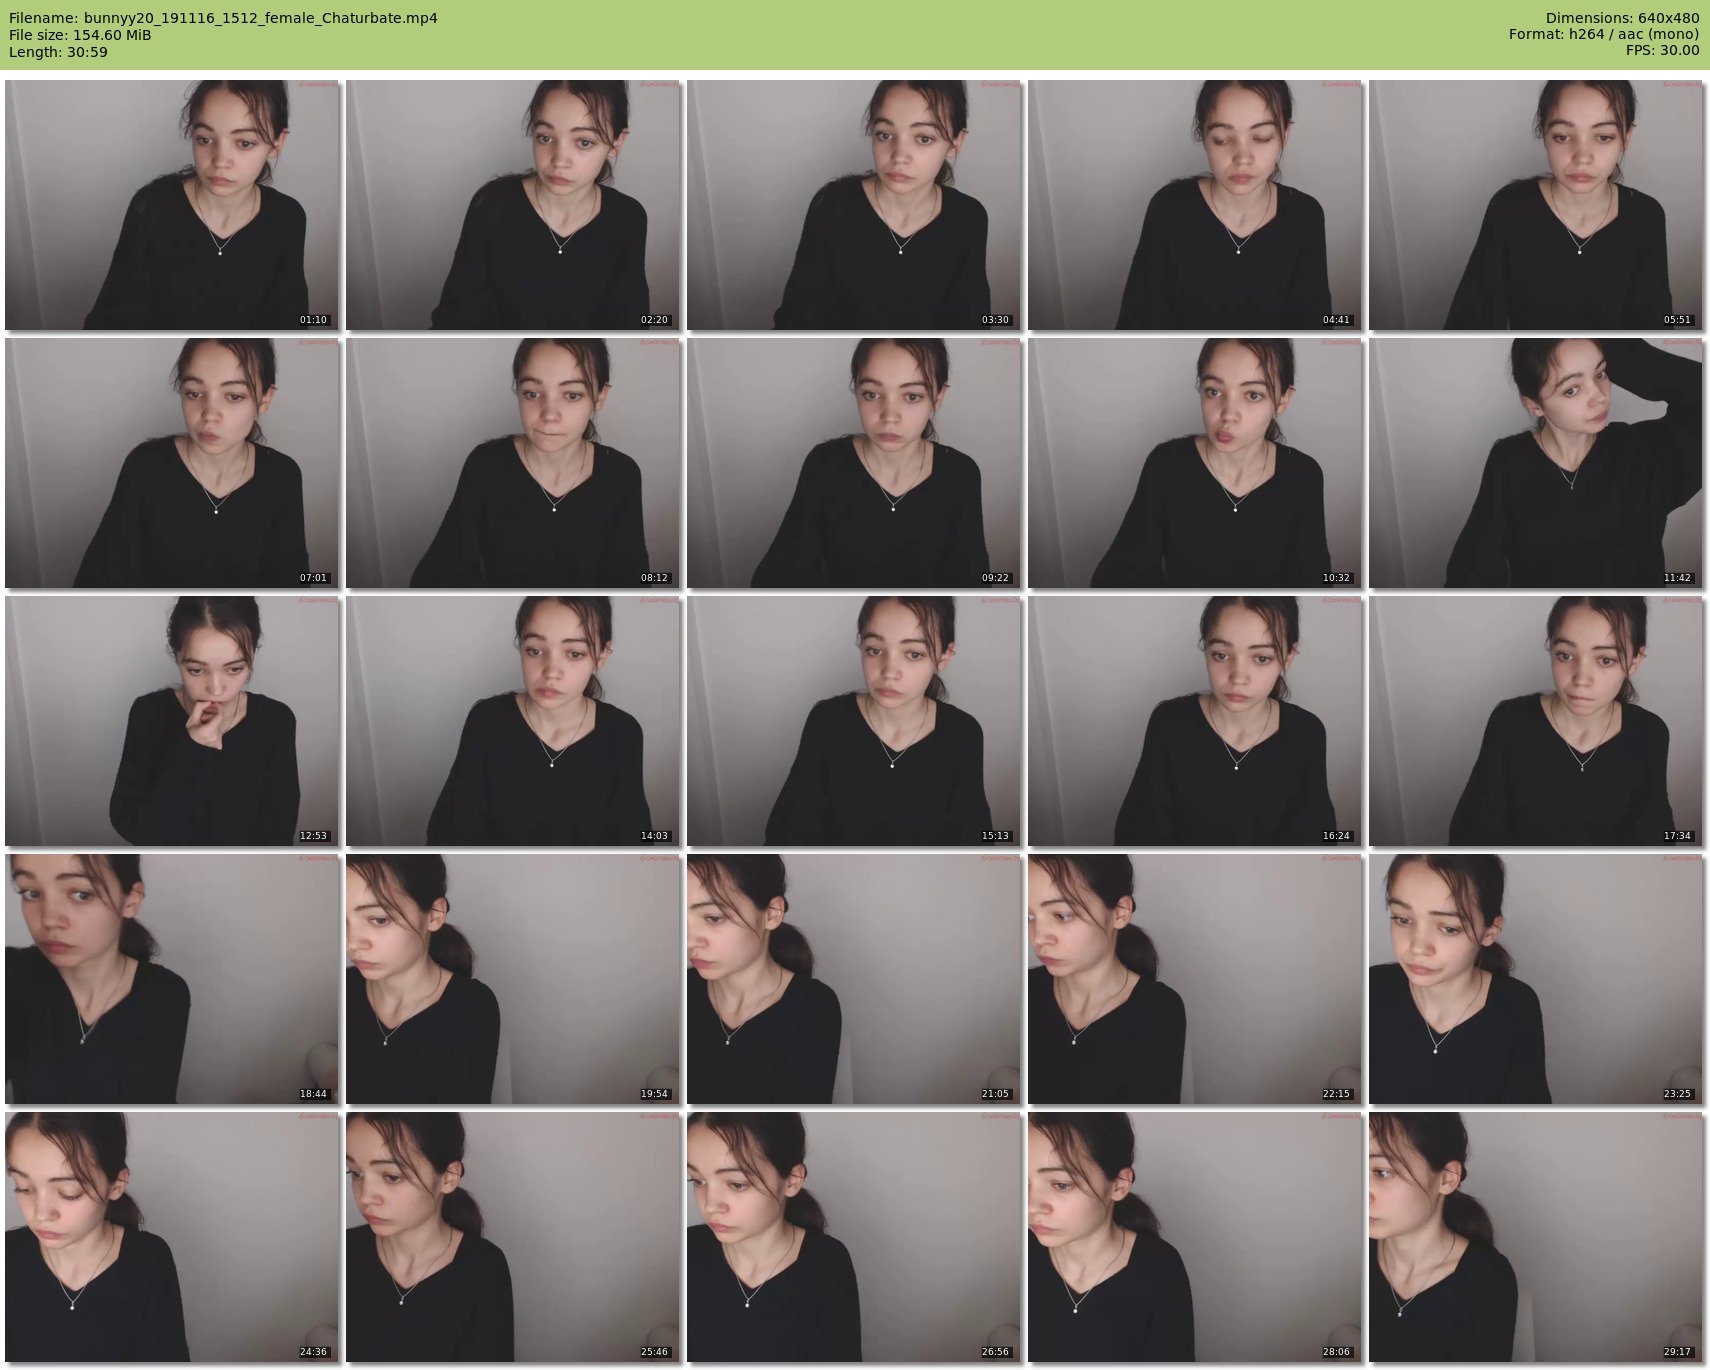
Task: Select the thumbnail timestamped 07:01
Action: [171, 463]
